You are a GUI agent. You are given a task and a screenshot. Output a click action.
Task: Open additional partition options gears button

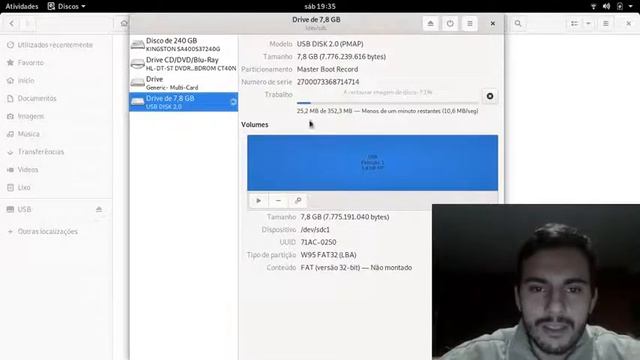[298, 200]
